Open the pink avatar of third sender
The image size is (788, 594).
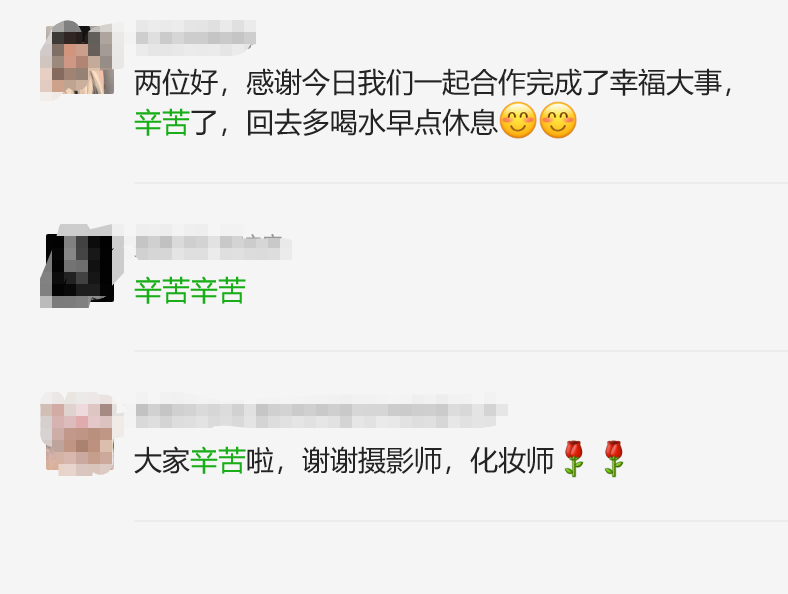pos(77,434)
